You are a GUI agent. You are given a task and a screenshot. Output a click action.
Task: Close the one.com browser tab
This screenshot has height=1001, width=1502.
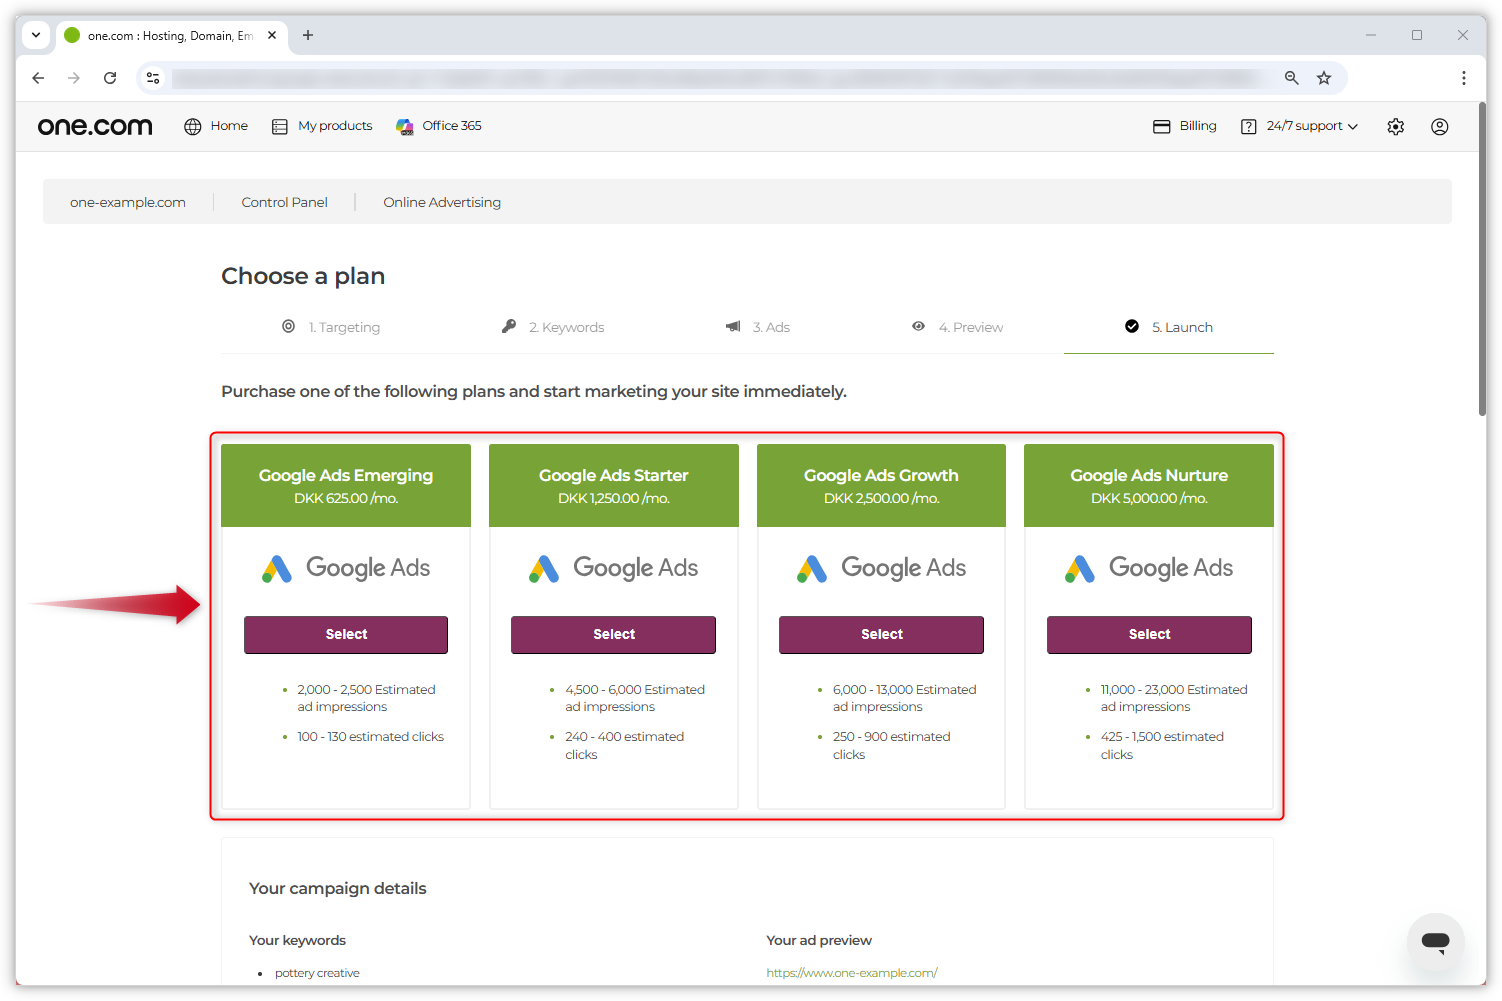click(272, 35)
